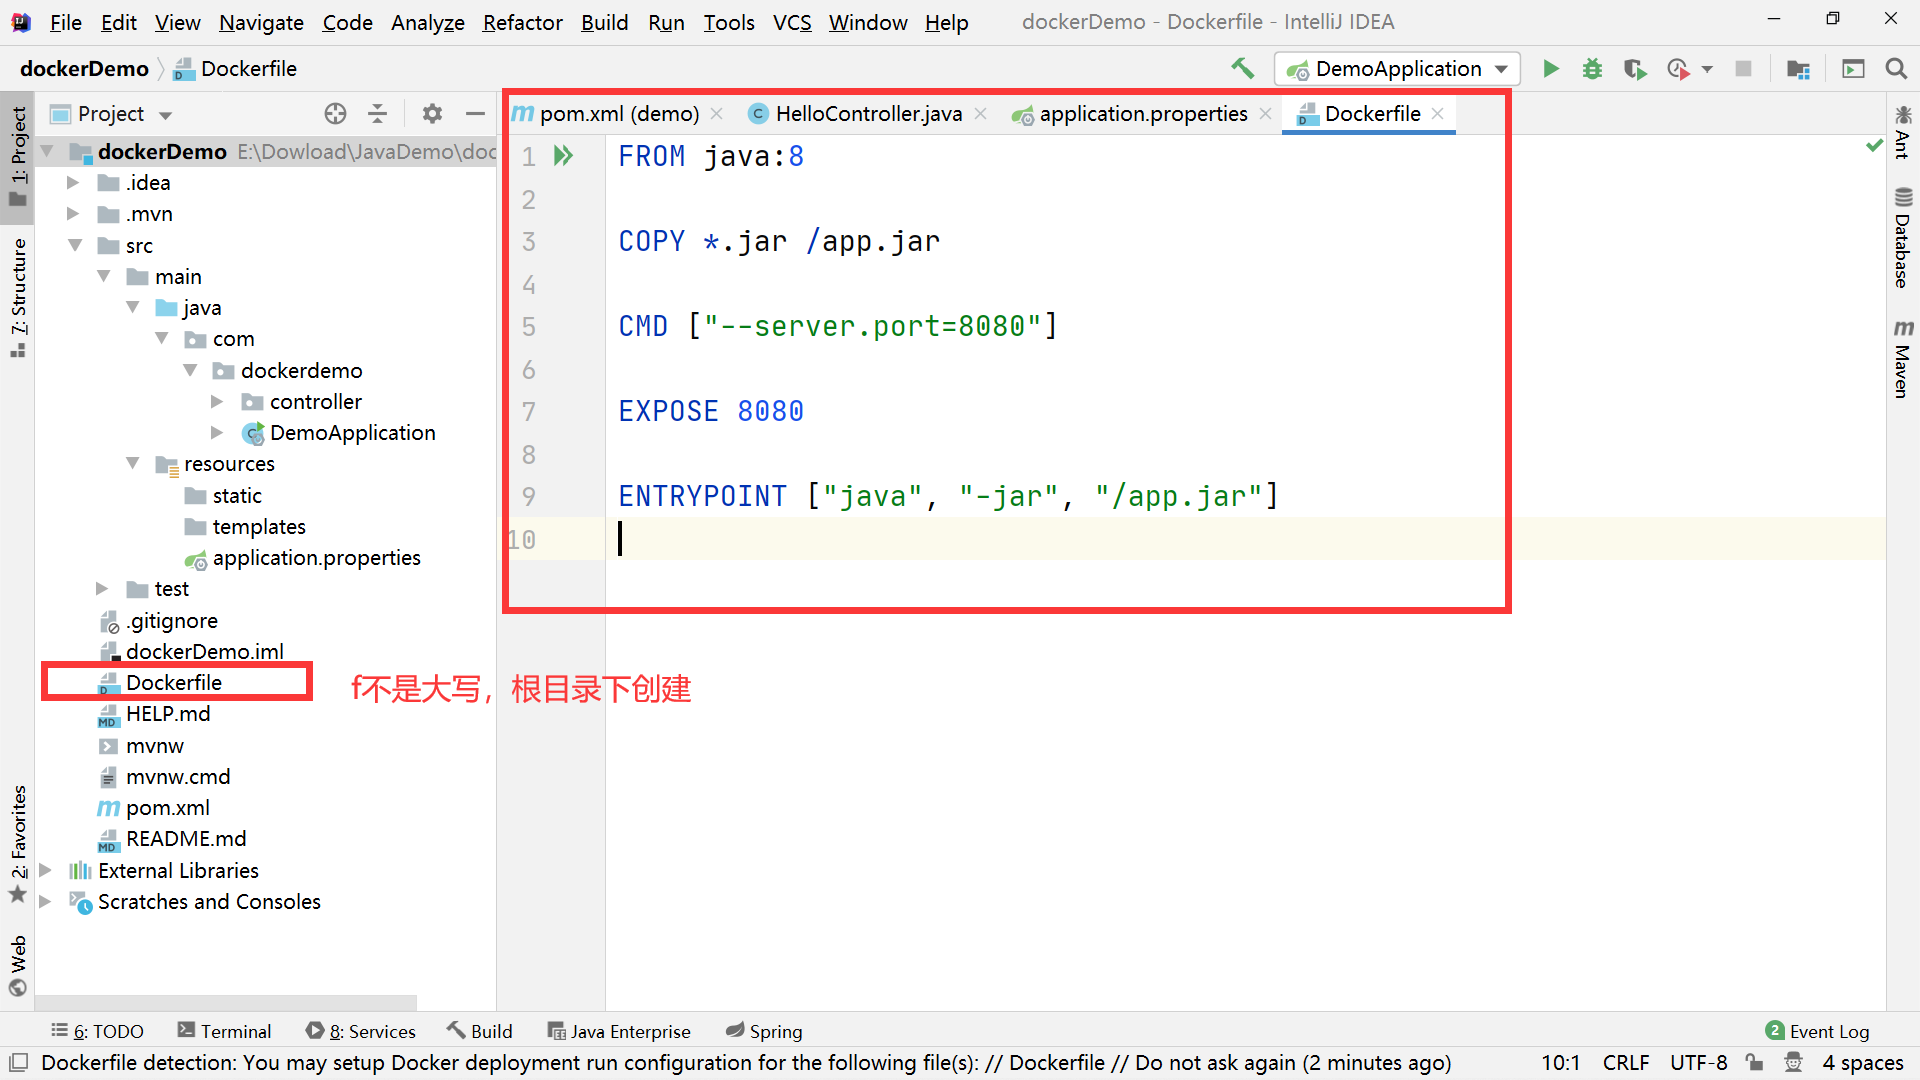Screen dimensions: 1920x1080
Task: Open the Structure tool window
Action: (18, 298)
